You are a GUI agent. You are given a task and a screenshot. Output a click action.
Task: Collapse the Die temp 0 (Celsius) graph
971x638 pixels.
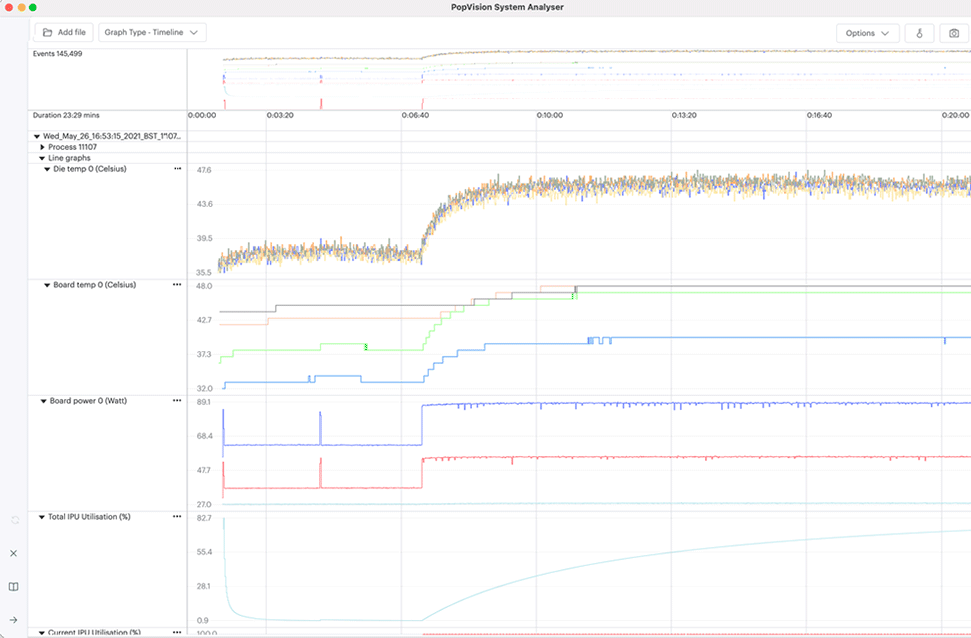coord(47,168)
